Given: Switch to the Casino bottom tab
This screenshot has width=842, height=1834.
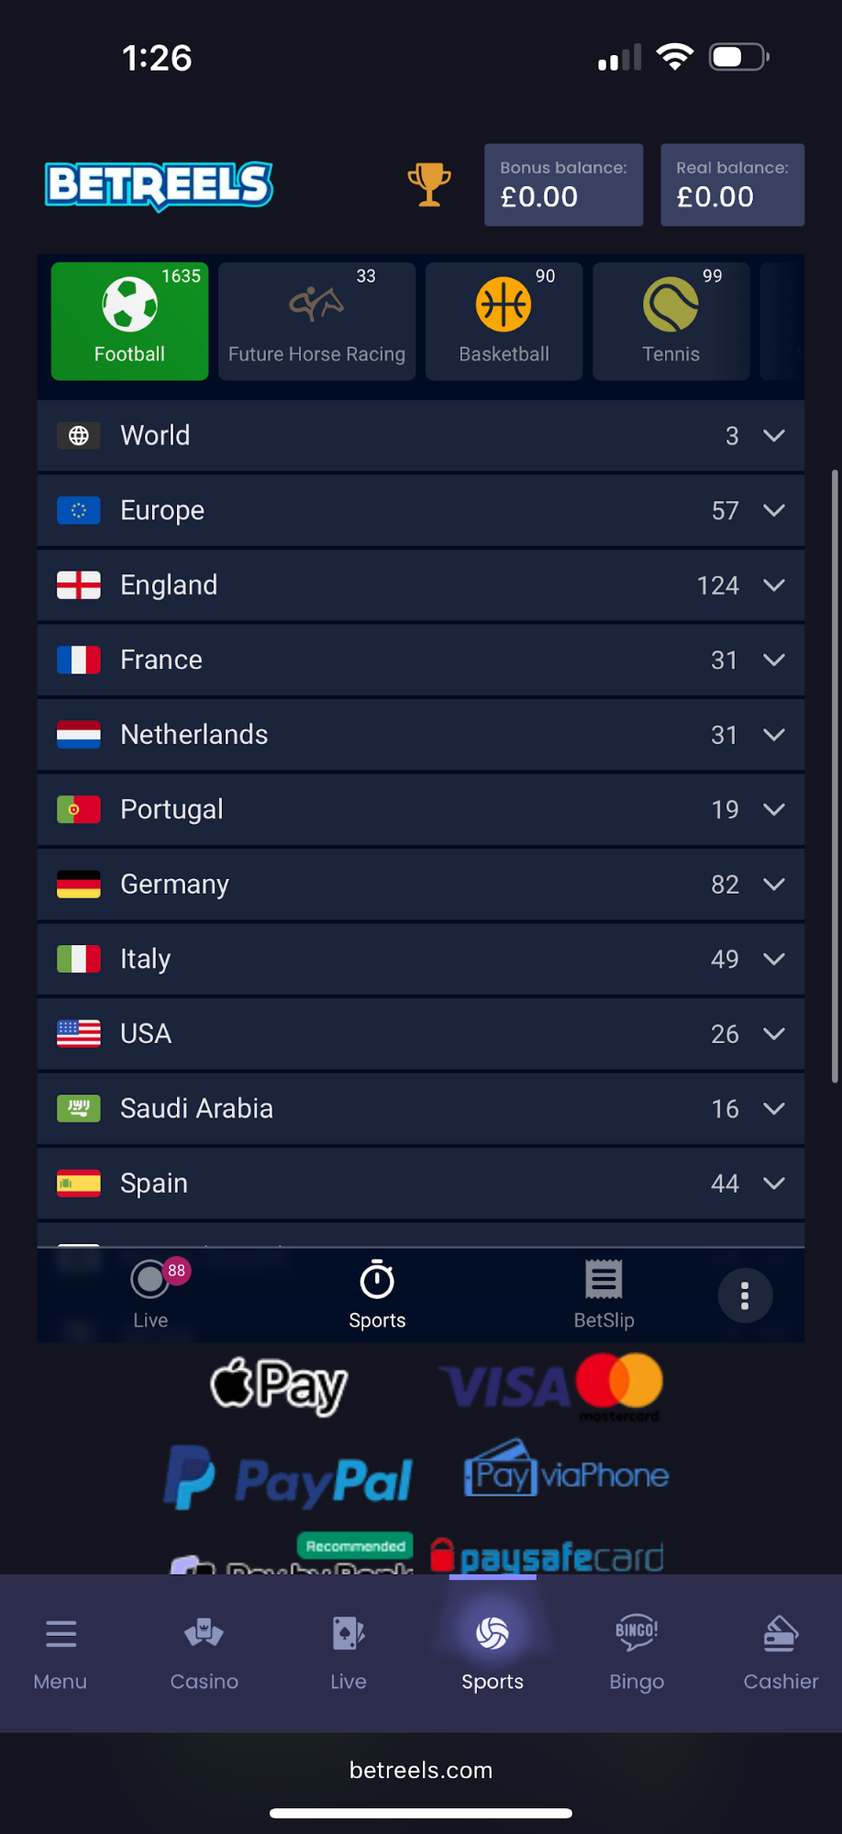Looking at the screenshot, I should (x=204, y=1652).
